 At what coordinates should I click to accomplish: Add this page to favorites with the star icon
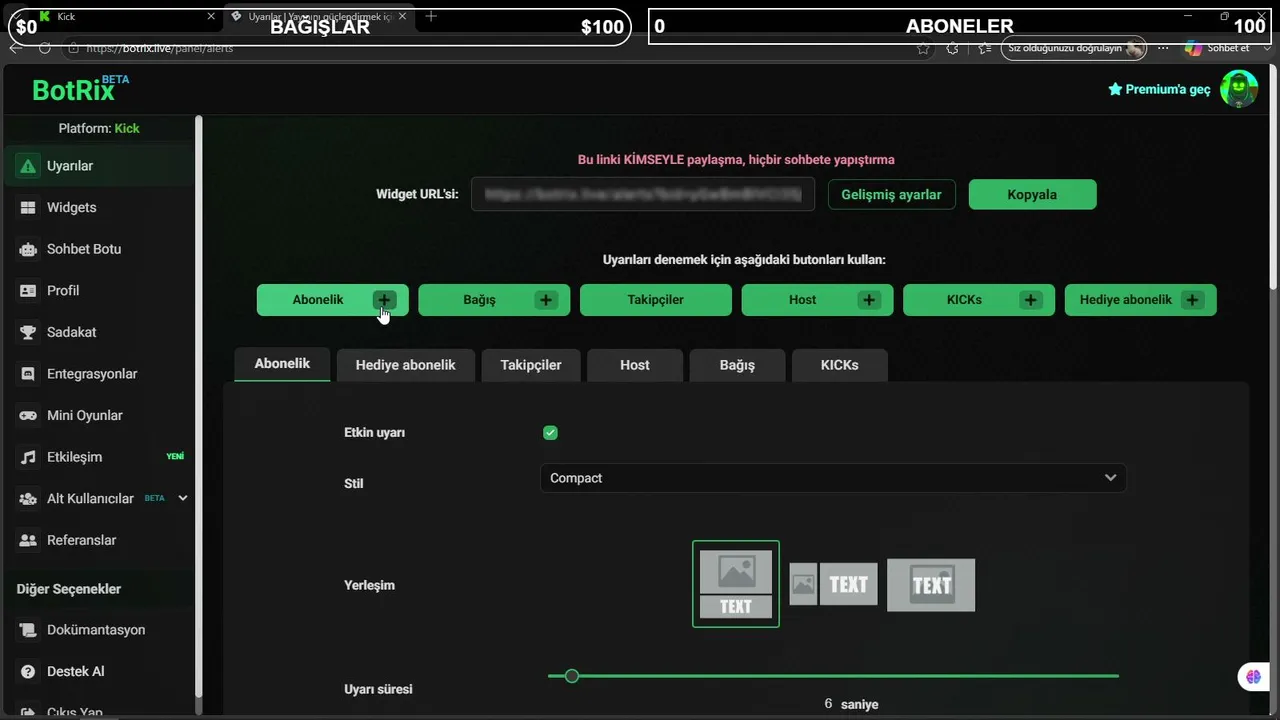point(923,48)
